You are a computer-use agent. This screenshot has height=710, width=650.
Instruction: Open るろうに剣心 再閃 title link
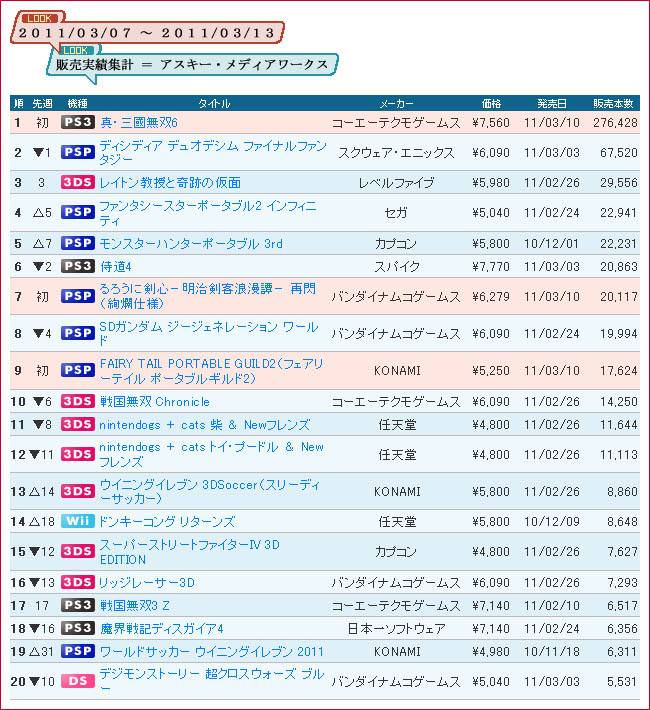[x=207, y=296]
